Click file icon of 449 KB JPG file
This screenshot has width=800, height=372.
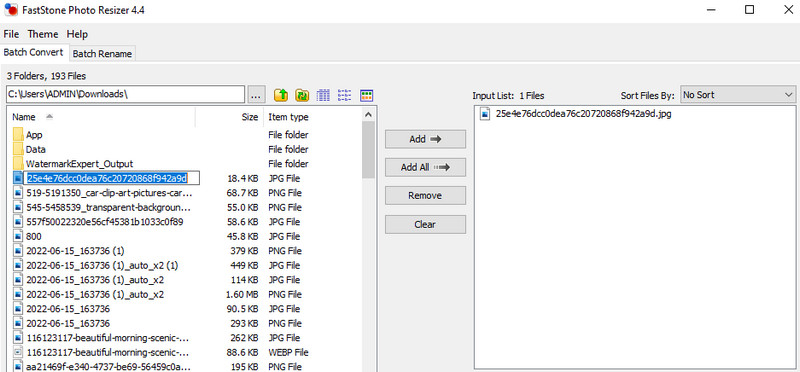tap(18, 265)
